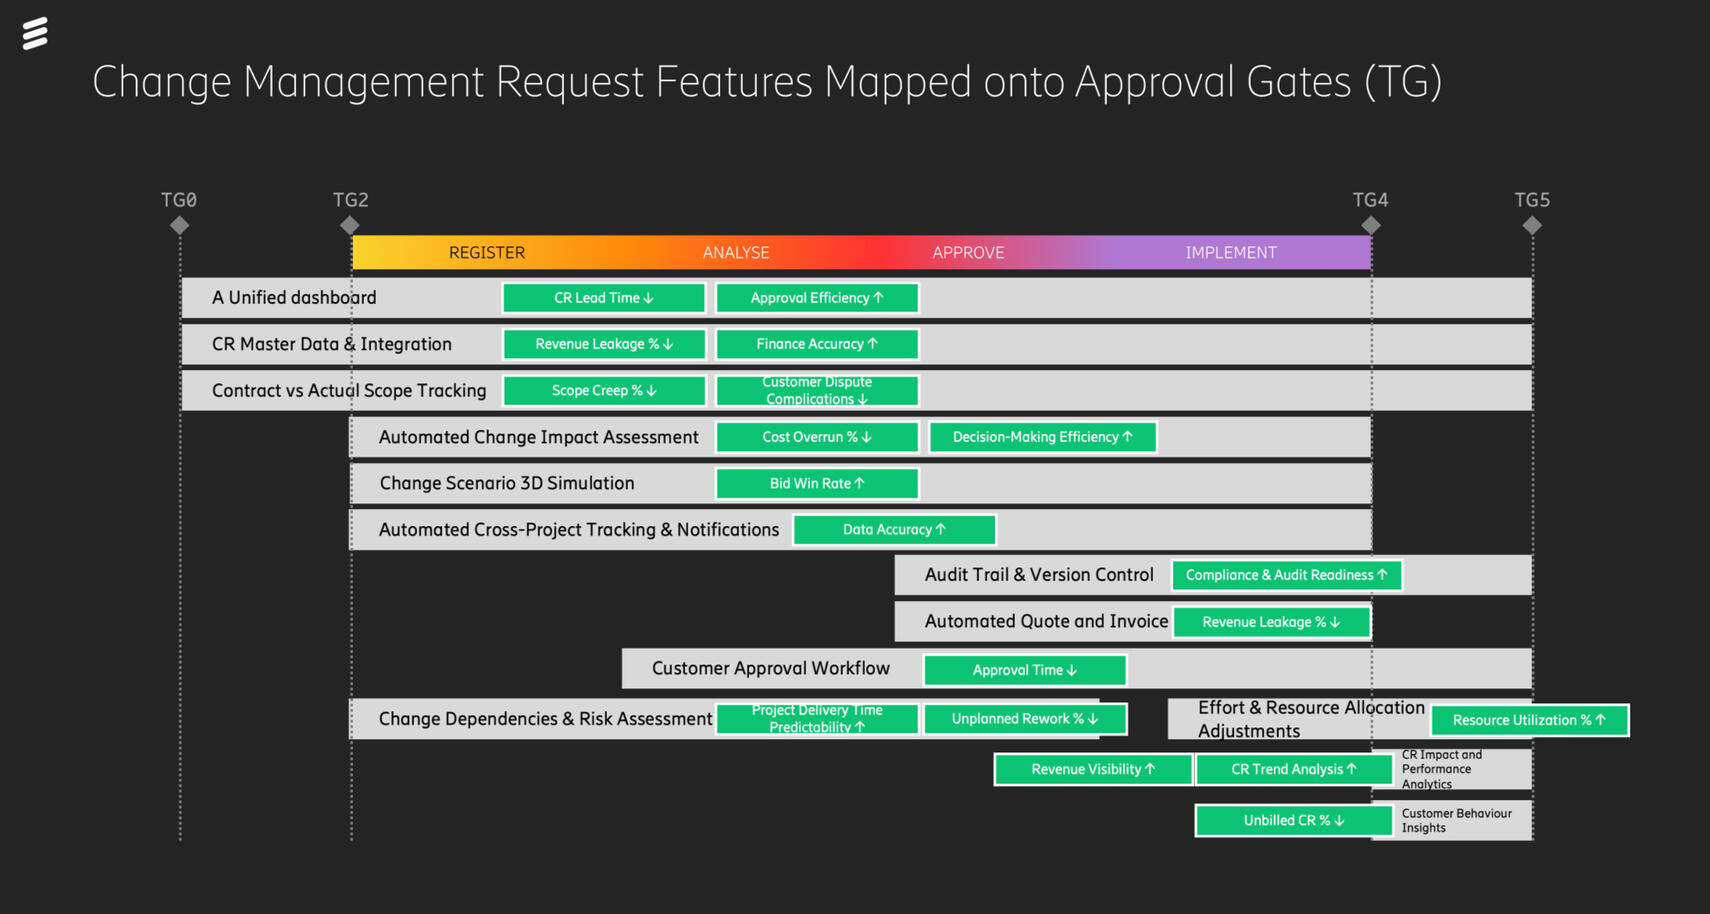
Task: Click the Bid Win Rate tag
Action: coord(817,484)
